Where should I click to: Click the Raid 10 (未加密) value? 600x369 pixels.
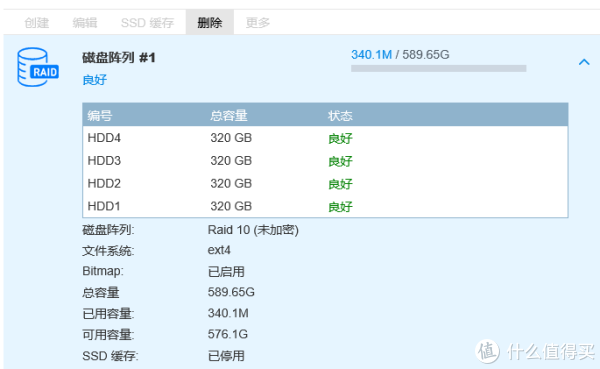(x=253, y=230)
